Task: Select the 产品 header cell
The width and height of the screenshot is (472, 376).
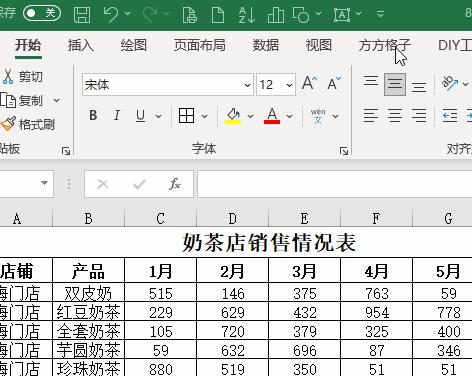Action: (88, 271)
